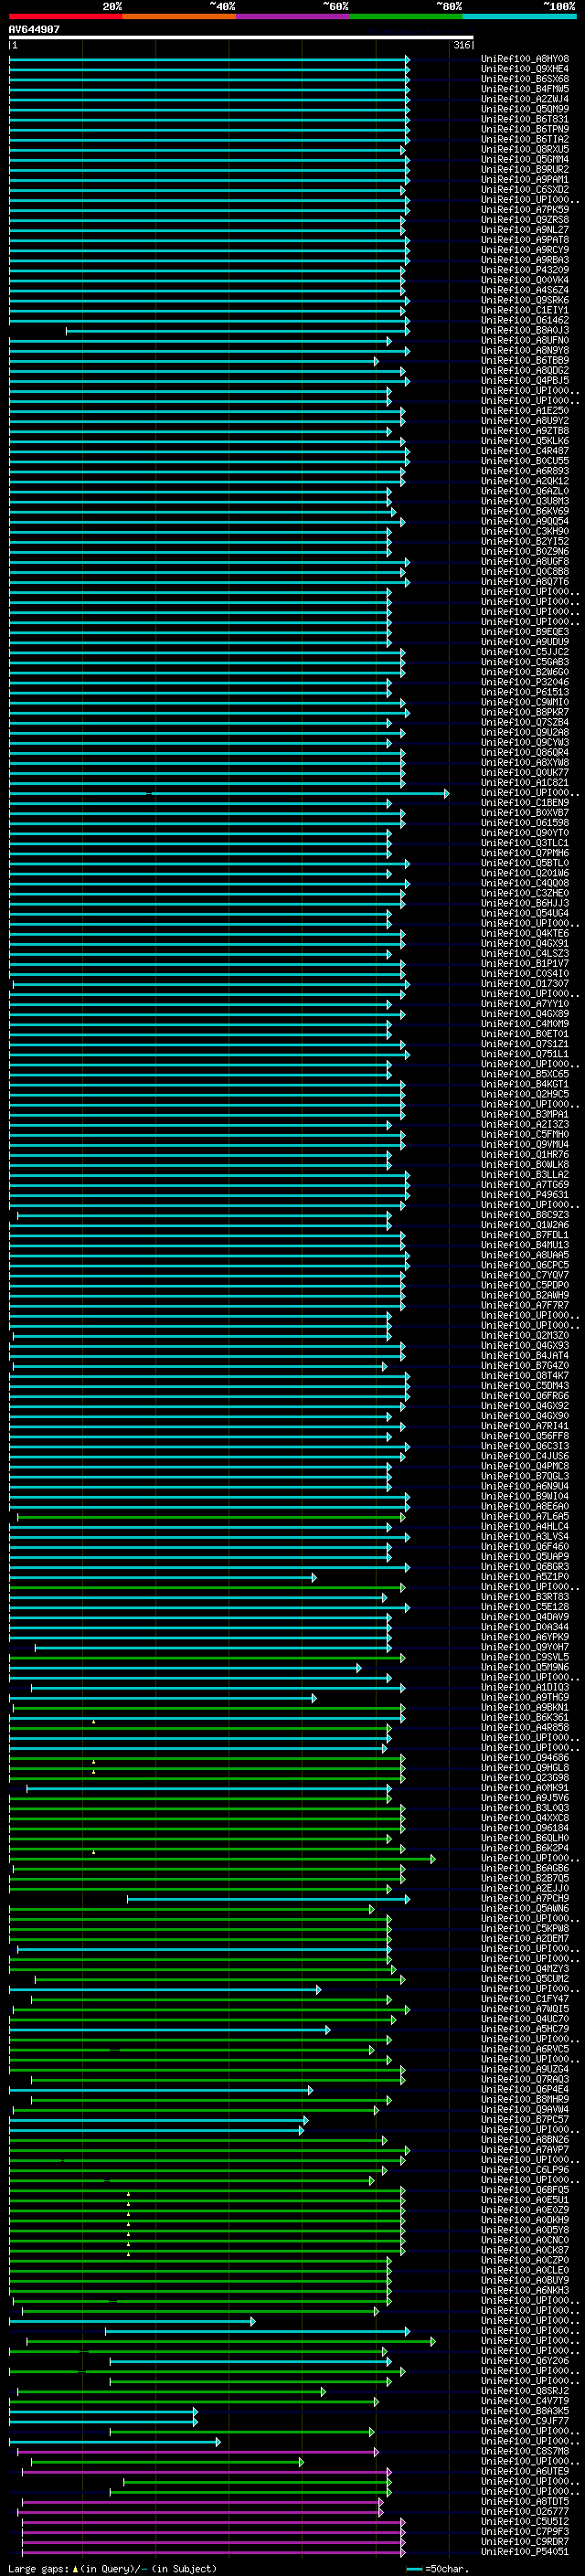
Task: Click hit label UniRef100_Q9ZRS8
Action: coord(525,219)
